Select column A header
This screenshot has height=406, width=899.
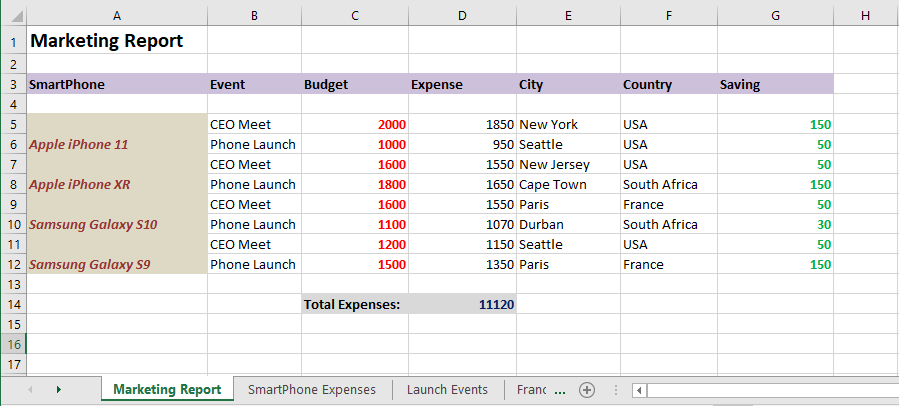[x=117, y=16]
